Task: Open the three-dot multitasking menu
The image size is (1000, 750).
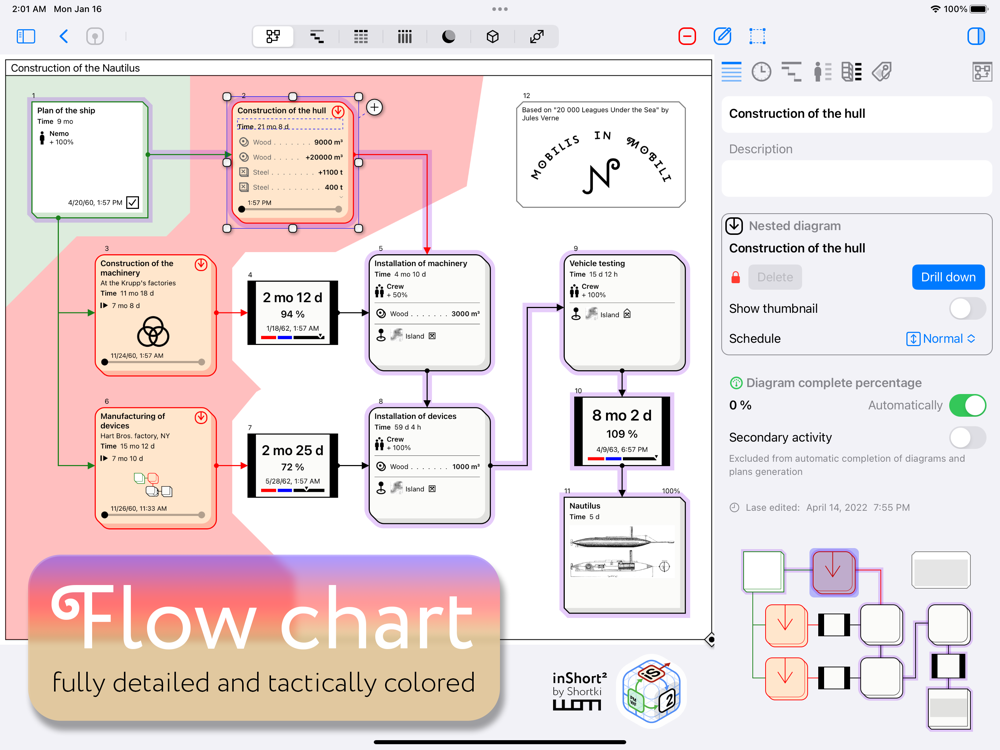Action: coord(500,9)
